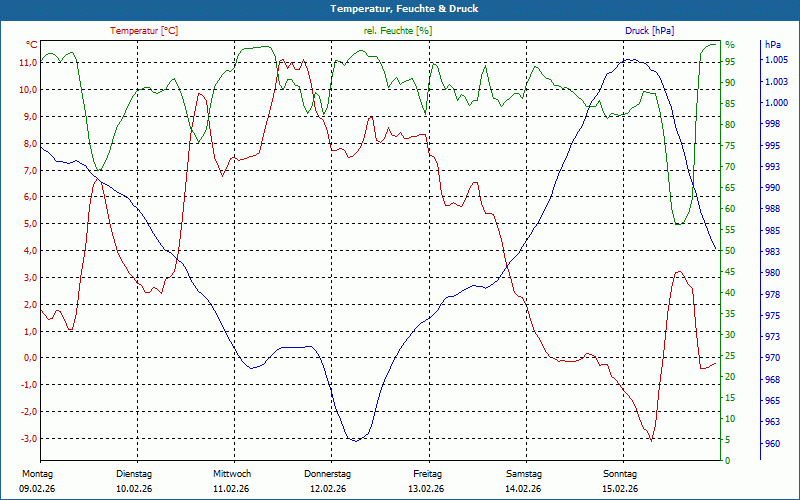
Task: Pick the 'Donnerstag' day label
Action: 328,474
